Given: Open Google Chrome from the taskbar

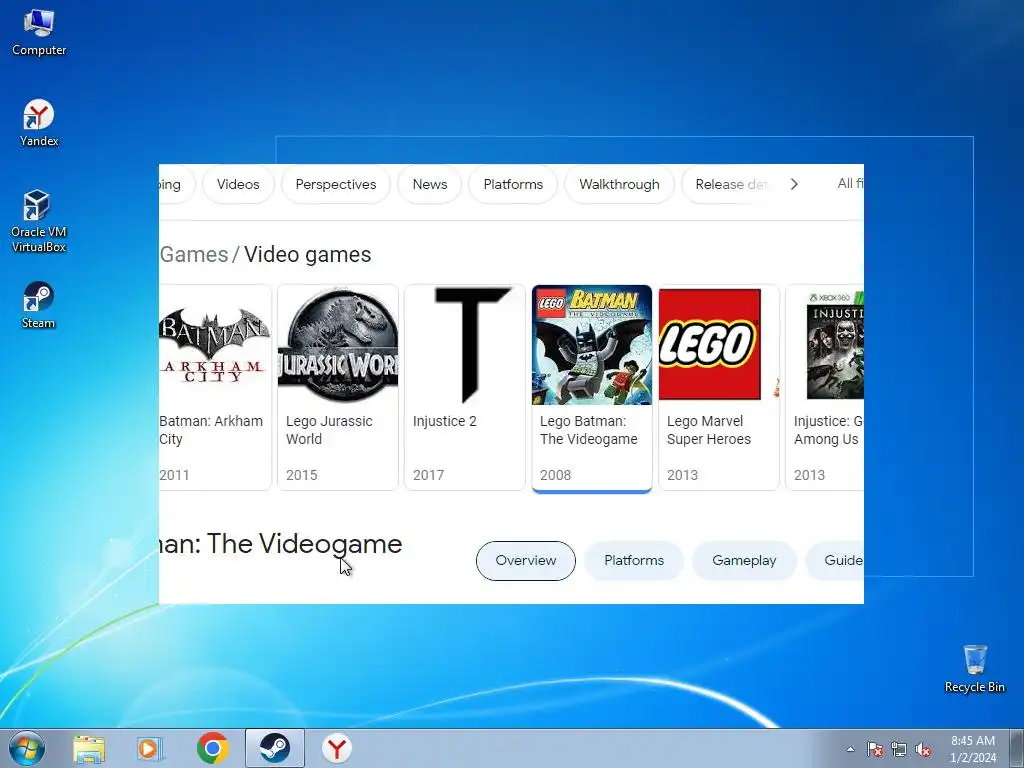Looking at the screenshot, I should pyautogui.click(x=213, y=748).
